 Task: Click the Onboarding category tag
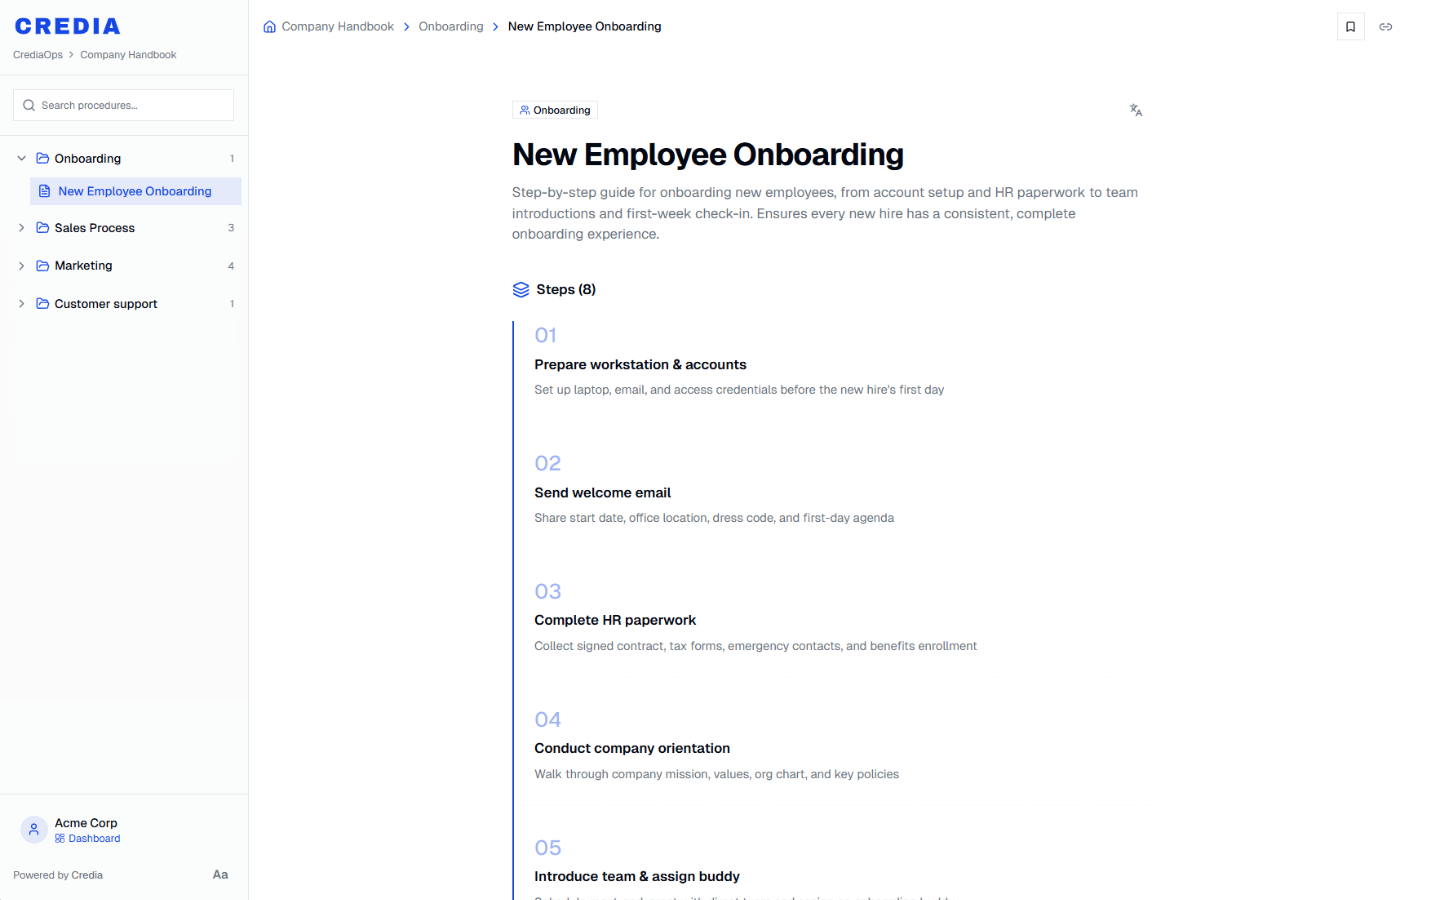tap(555, 110)
